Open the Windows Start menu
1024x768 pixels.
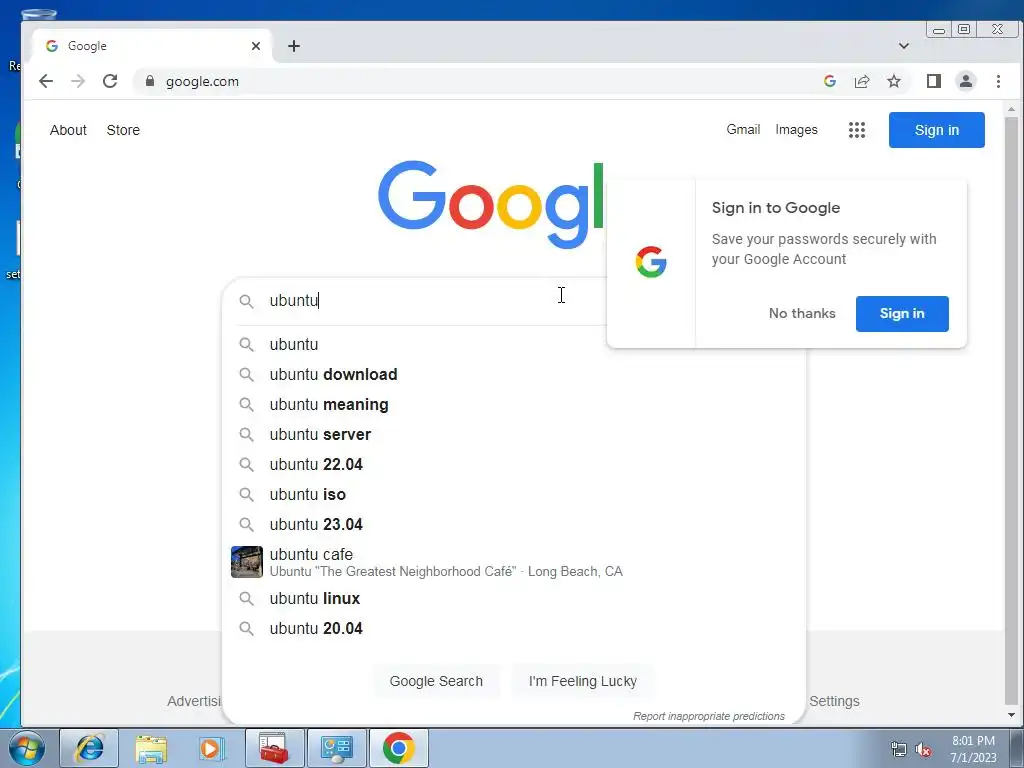pyautogui.click(x=27, y=748)
